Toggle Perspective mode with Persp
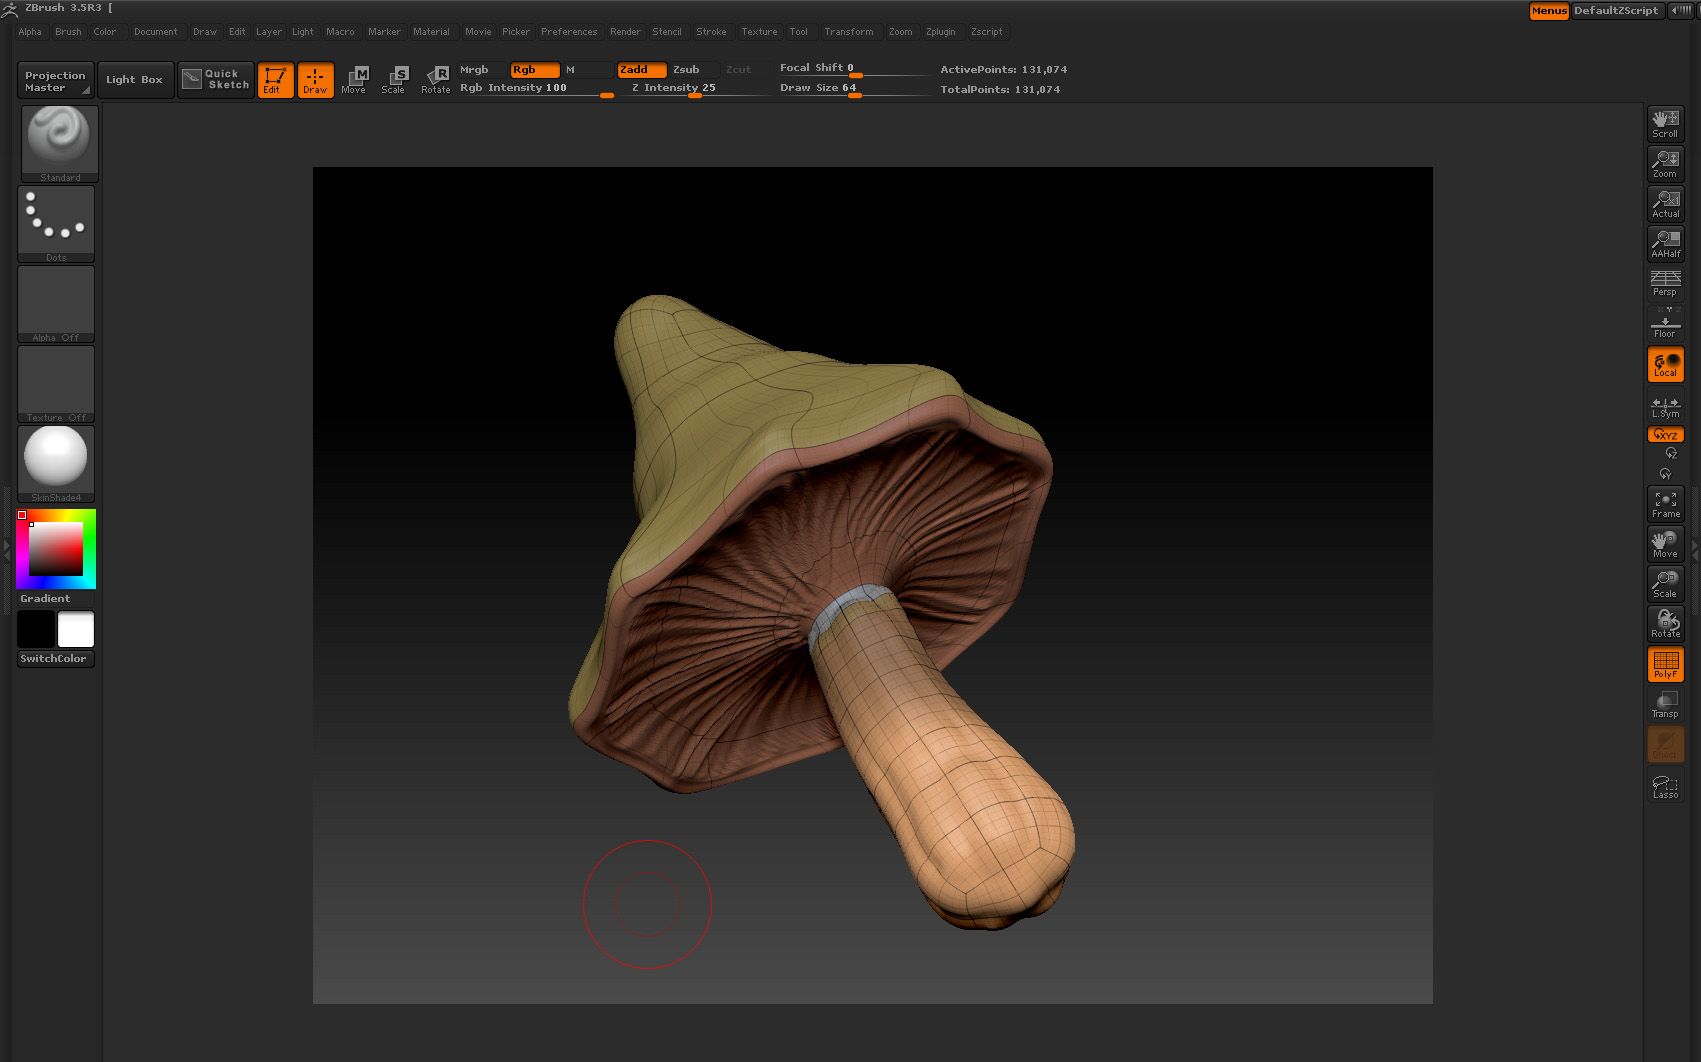Screen dimensions: 1701x1062 click(x=1665, y=283)
